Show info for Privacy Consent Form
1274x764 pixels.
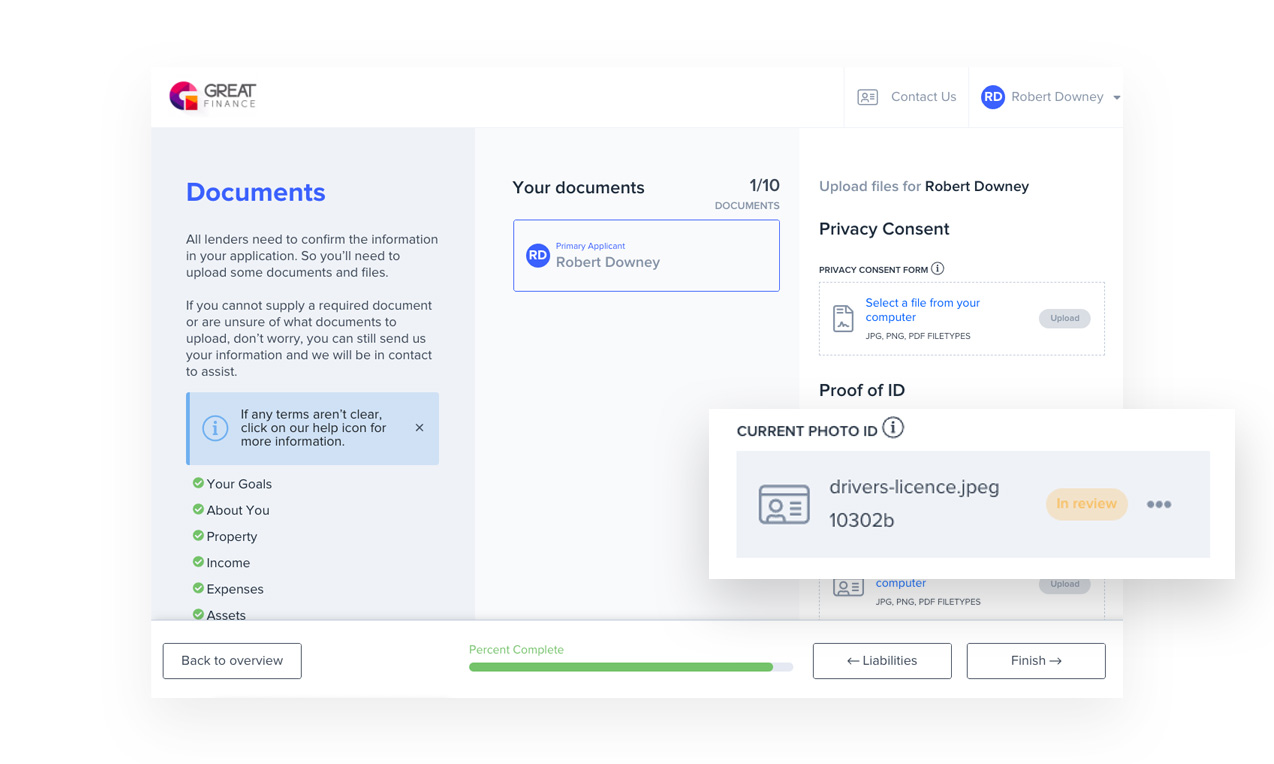coord(937,269)
